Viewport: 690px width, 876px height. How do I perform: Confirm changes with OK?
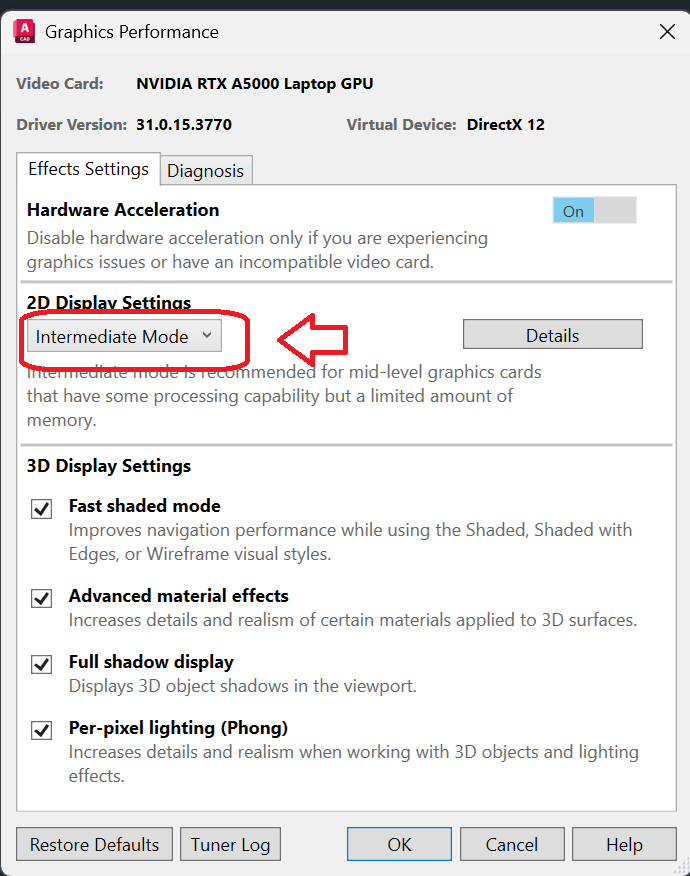point(399,844)
